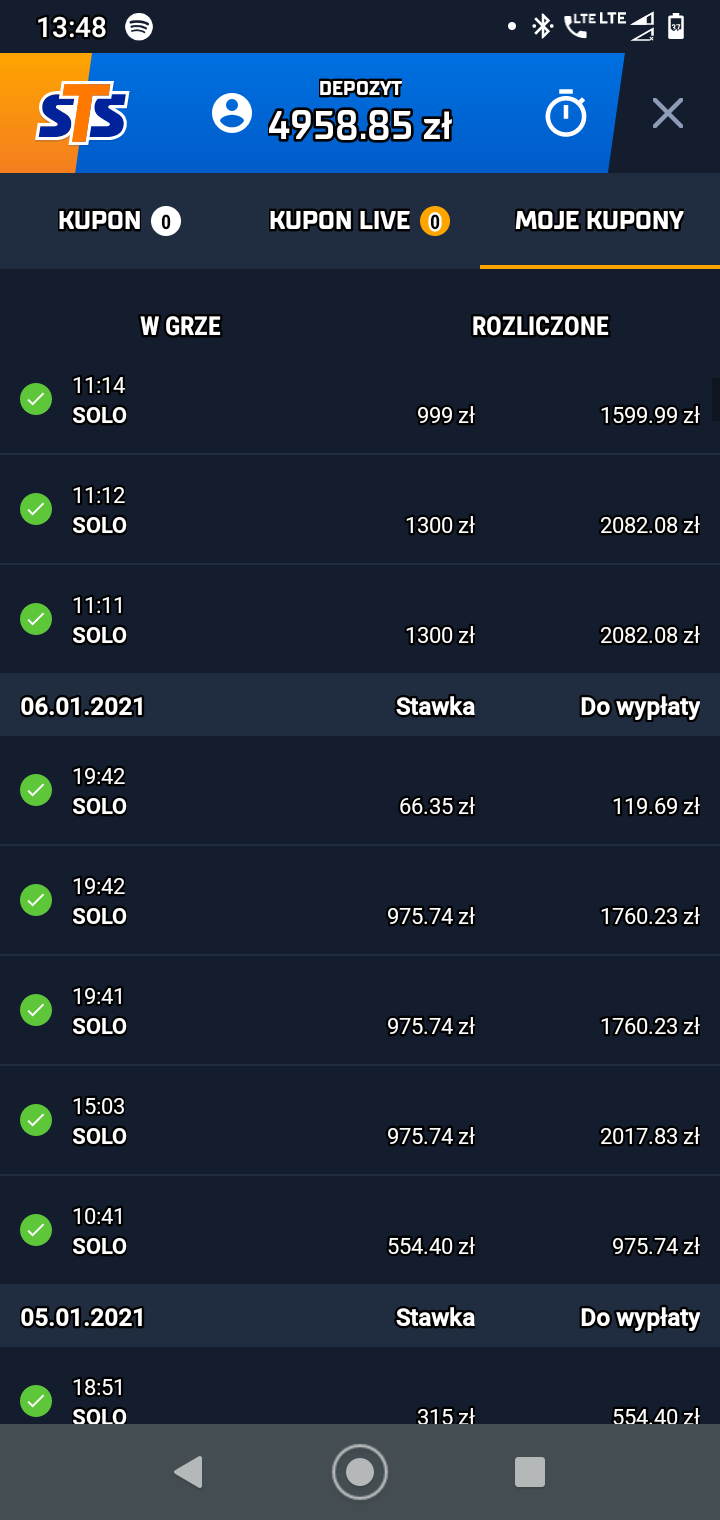Tap green checkmark of 11:14 coupon

[x=36, y=400]
